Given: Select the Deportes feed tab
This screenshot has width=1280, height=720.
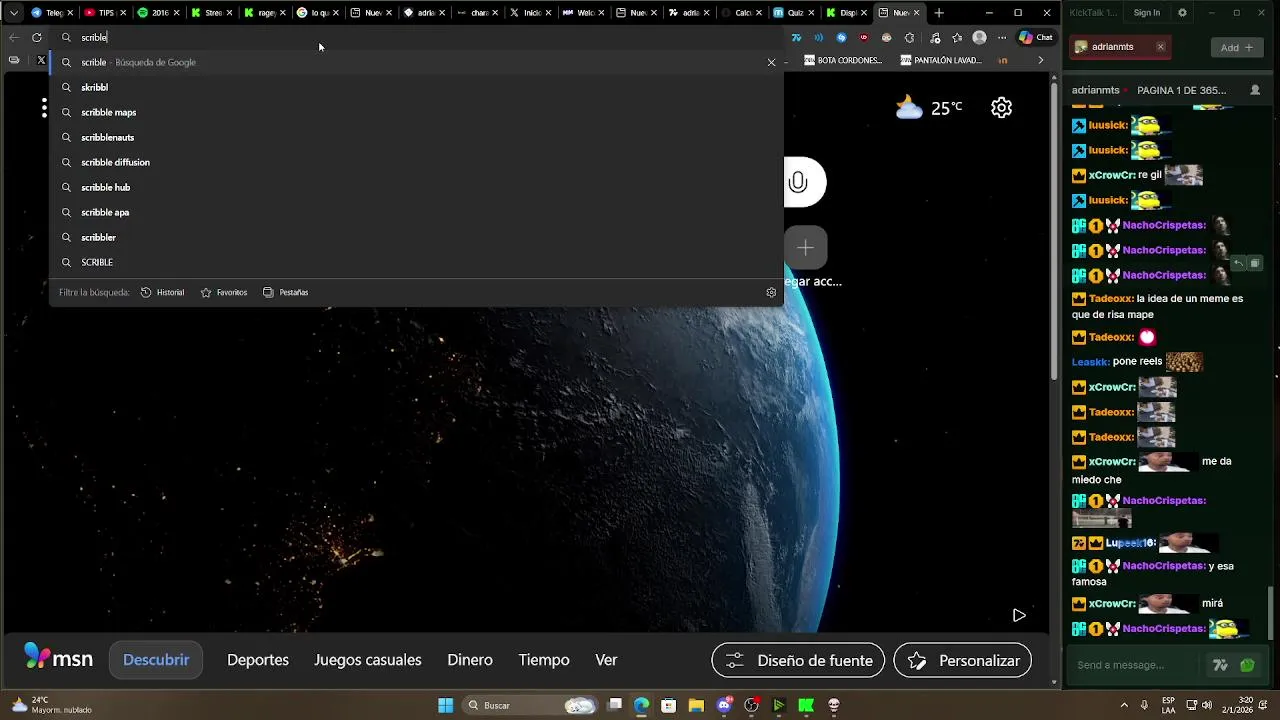Looking at the screenshot, I should pyautogui.click(x=258, y=660).
